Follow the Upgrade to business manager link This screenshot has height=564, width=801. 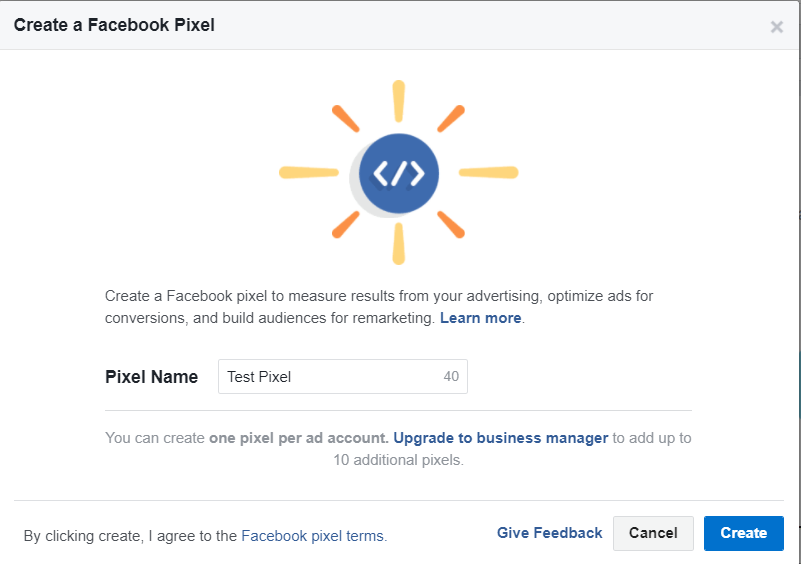click(x=501, y=438)
